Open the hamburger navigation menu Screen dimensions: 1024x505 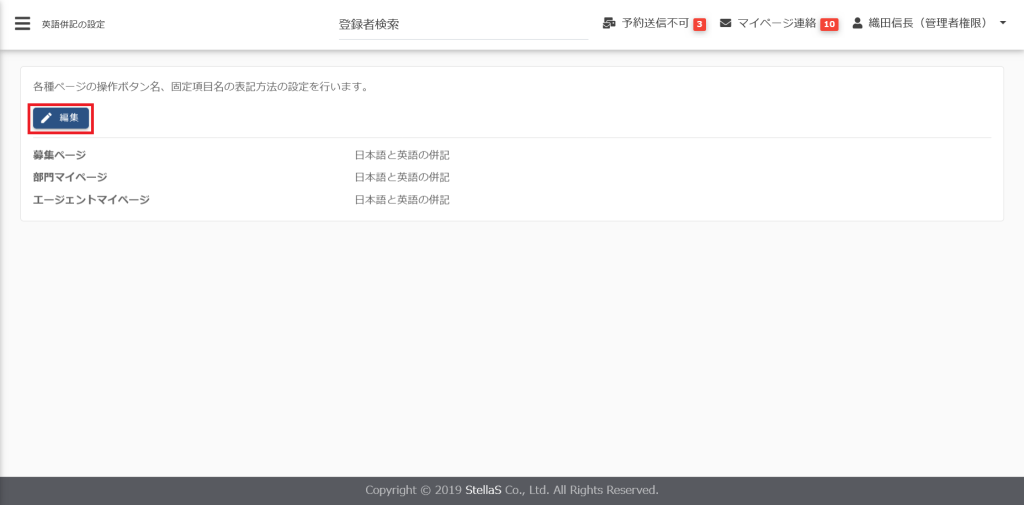(x=22, y=23)
